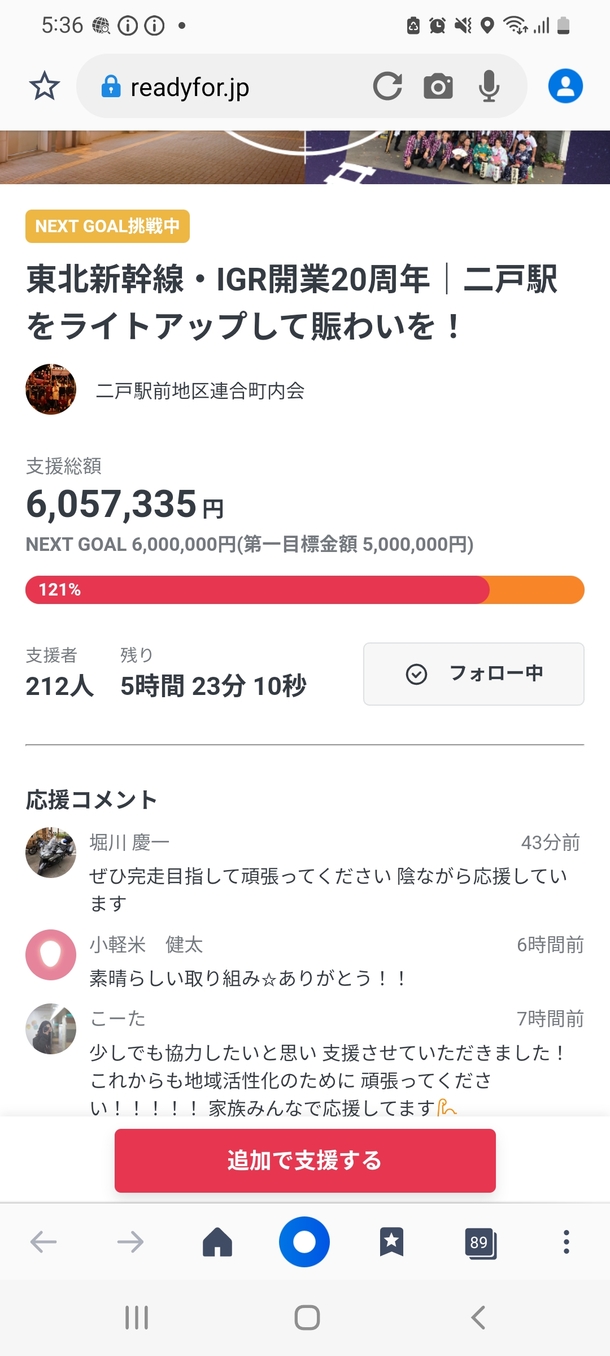
Task: Tap the bookmark star icon
Action: 44,87
